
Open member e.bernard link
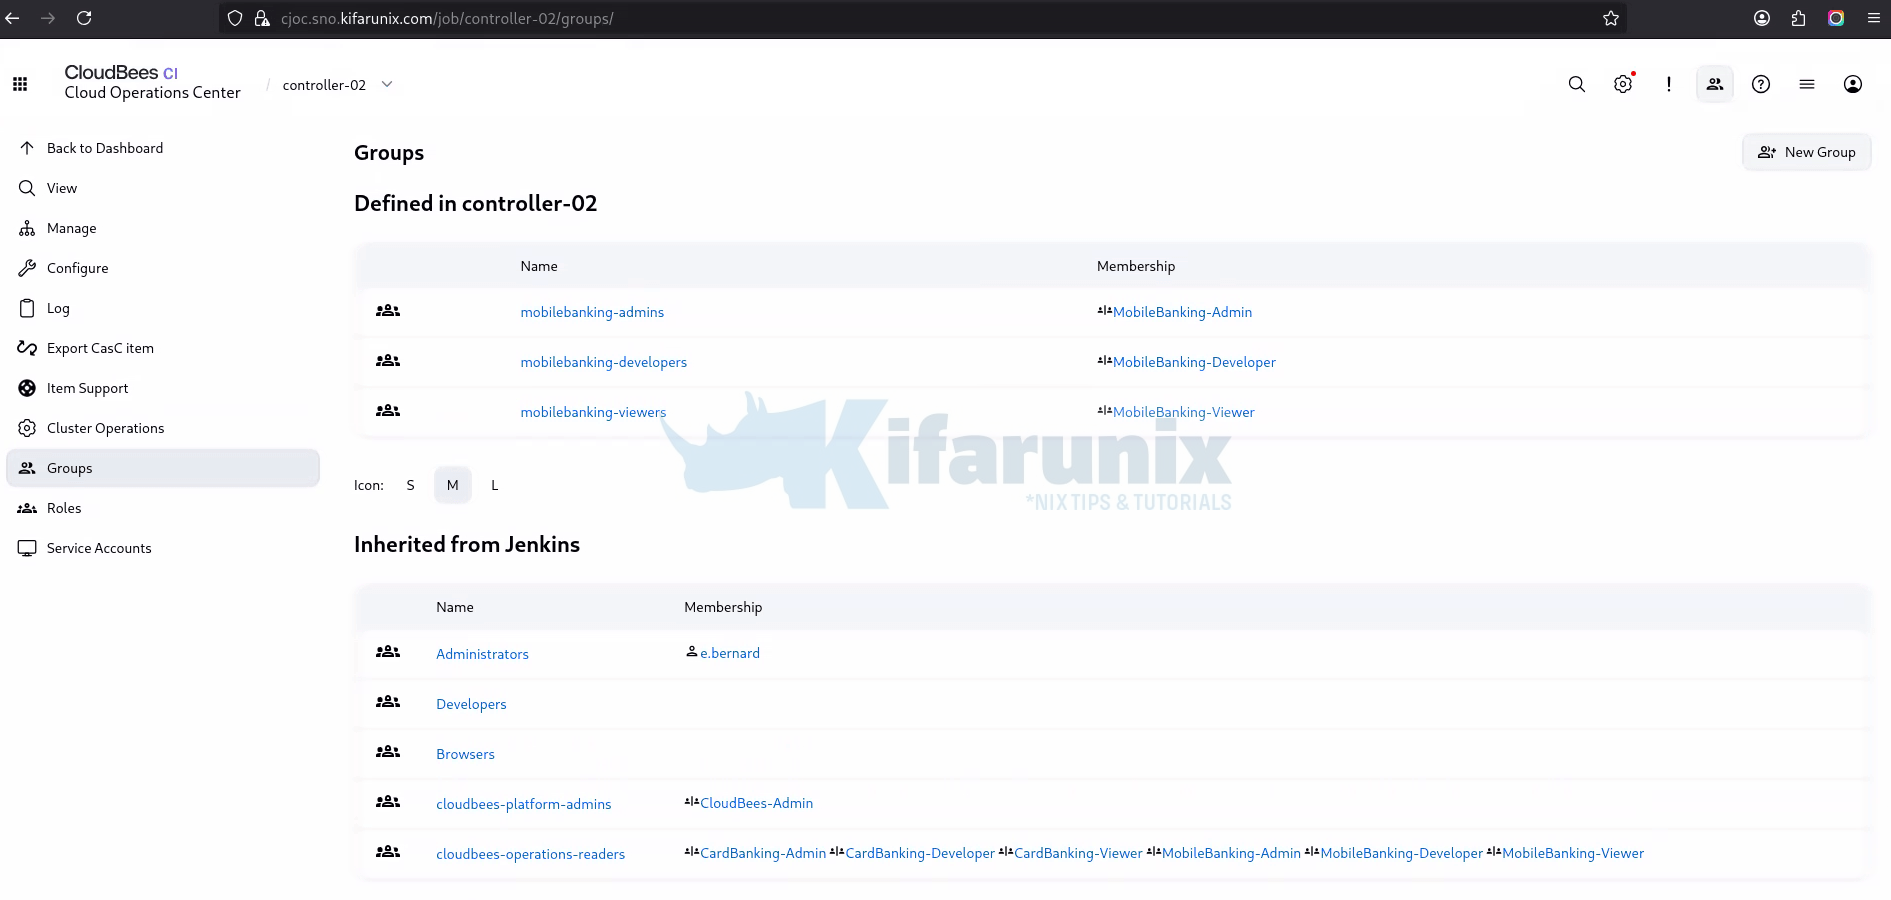(729, 653)
